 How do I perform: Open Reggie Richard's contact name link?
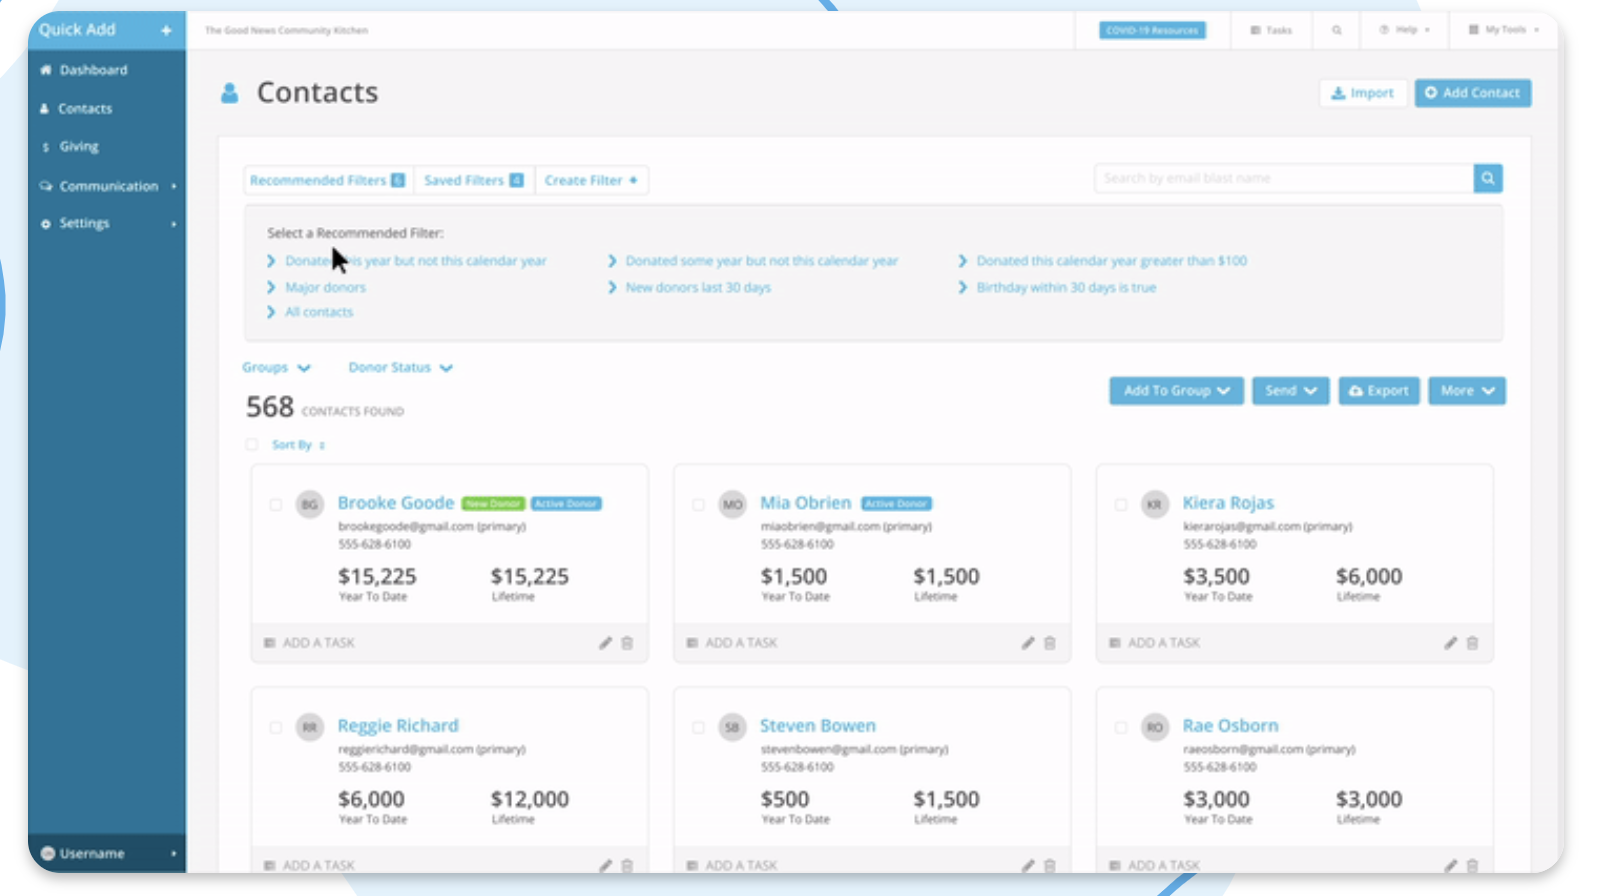pyautogui.click(x=398, y=726)
